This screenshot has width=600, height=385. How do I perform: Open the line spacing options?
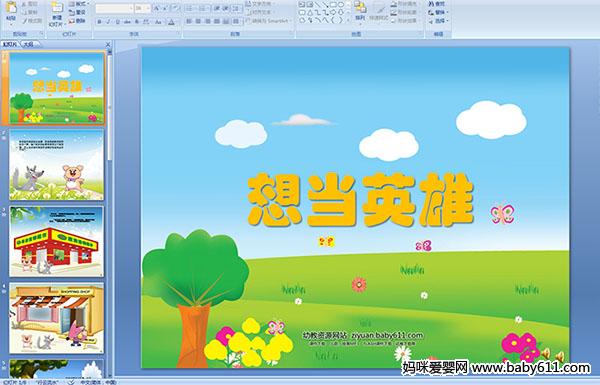pos(237,8)
